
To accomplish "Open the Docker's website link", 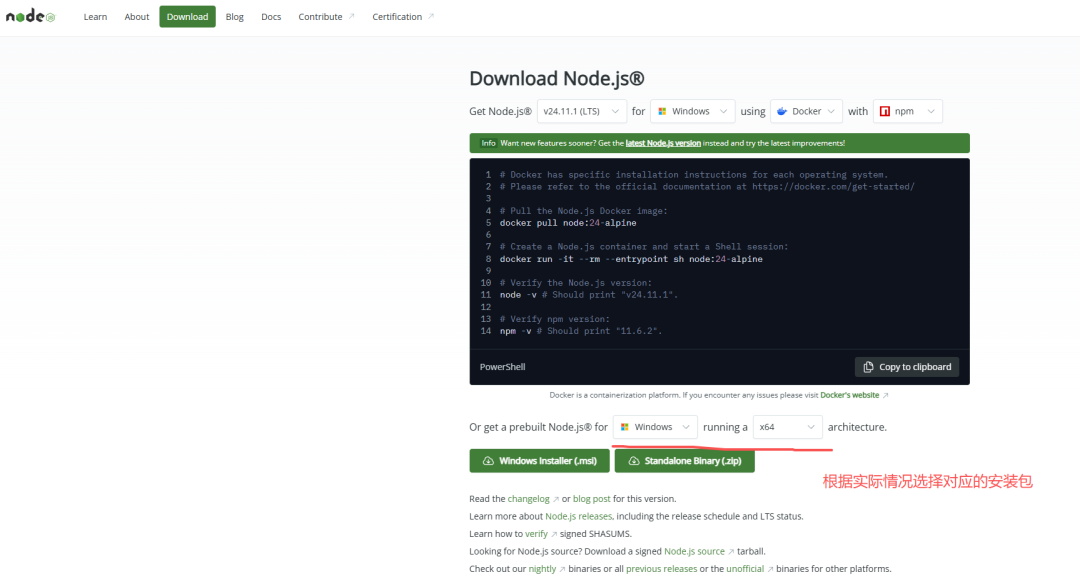I will [851, 395].
